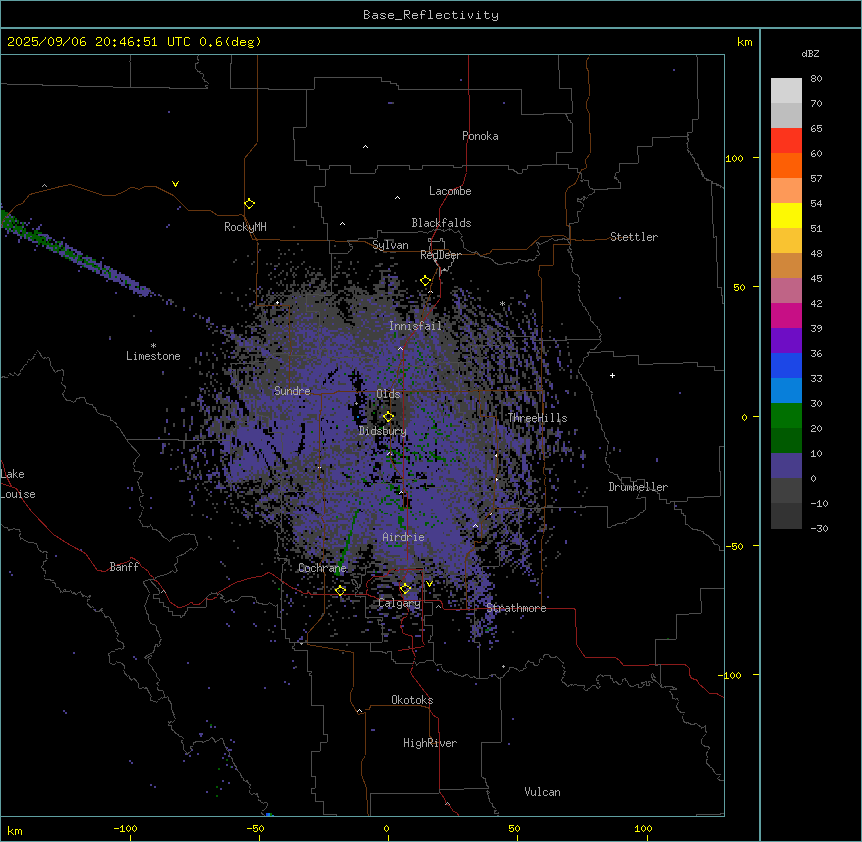Select the Drumheller label
This screenshot has width=862, height=842.
[638, 487]
